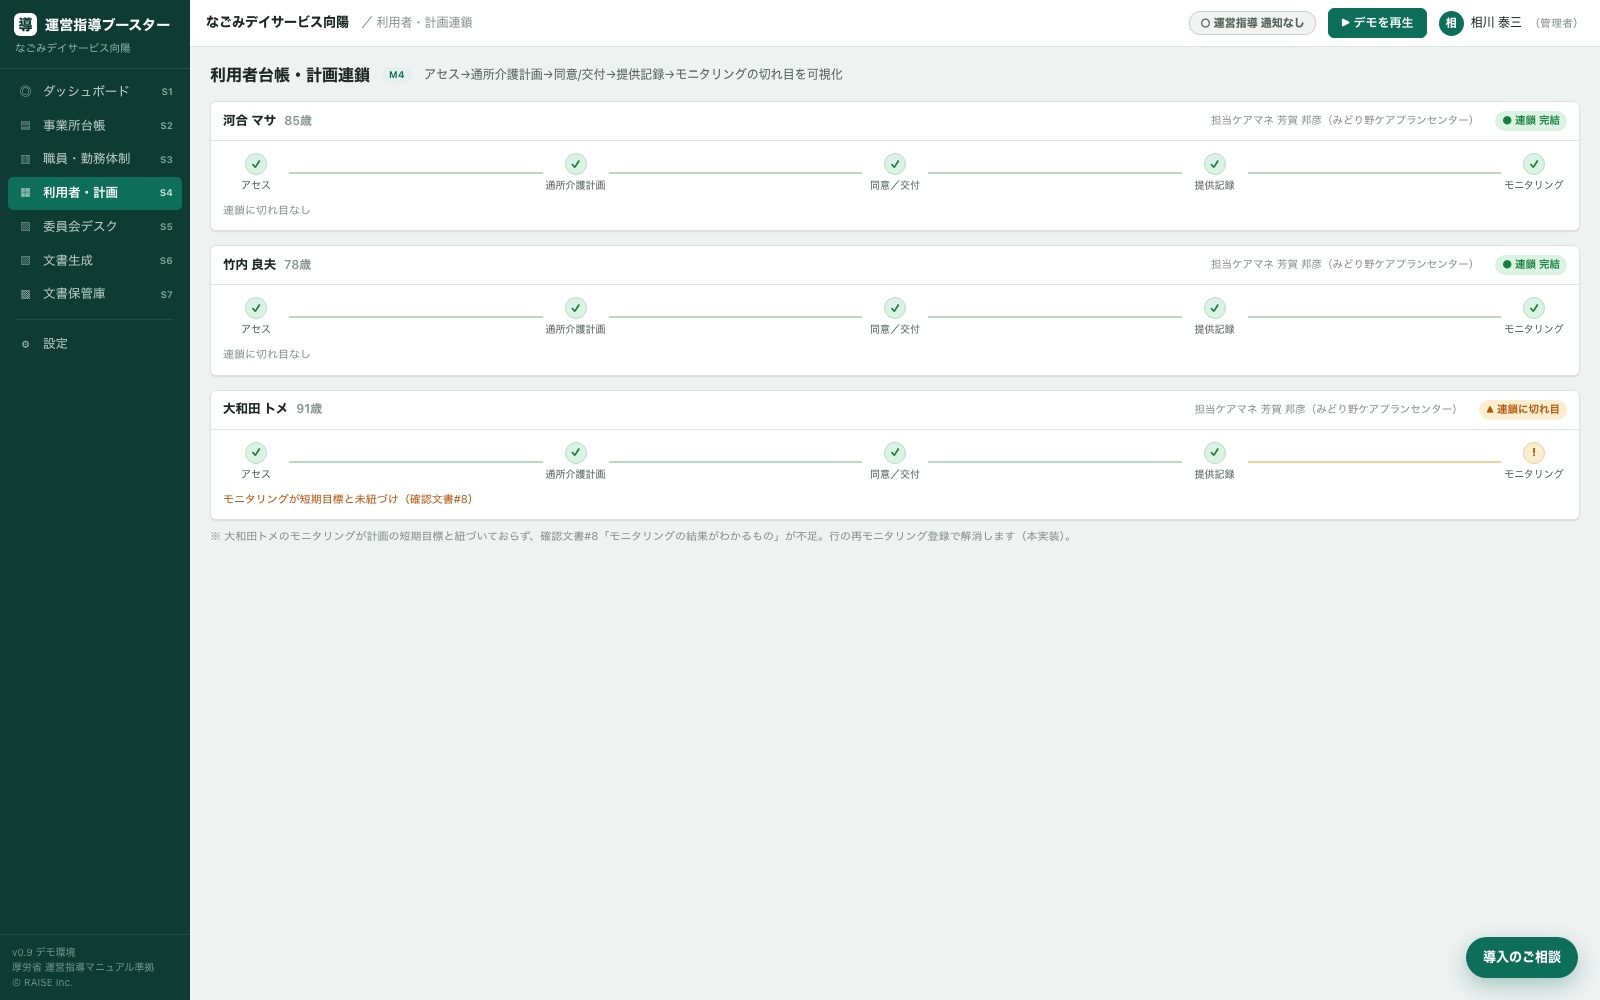Screen dimensions: 1600x1000
Task: Click the 委員会デスク sidebar icon
Action: (x=25, y=226)
